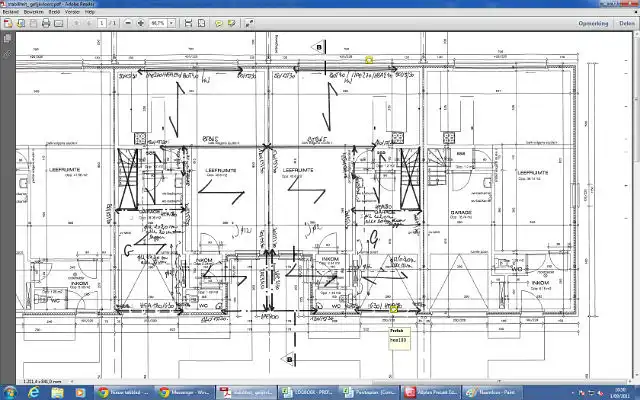
Task: Zoom out with the minus button
Action: pos(126,22)
